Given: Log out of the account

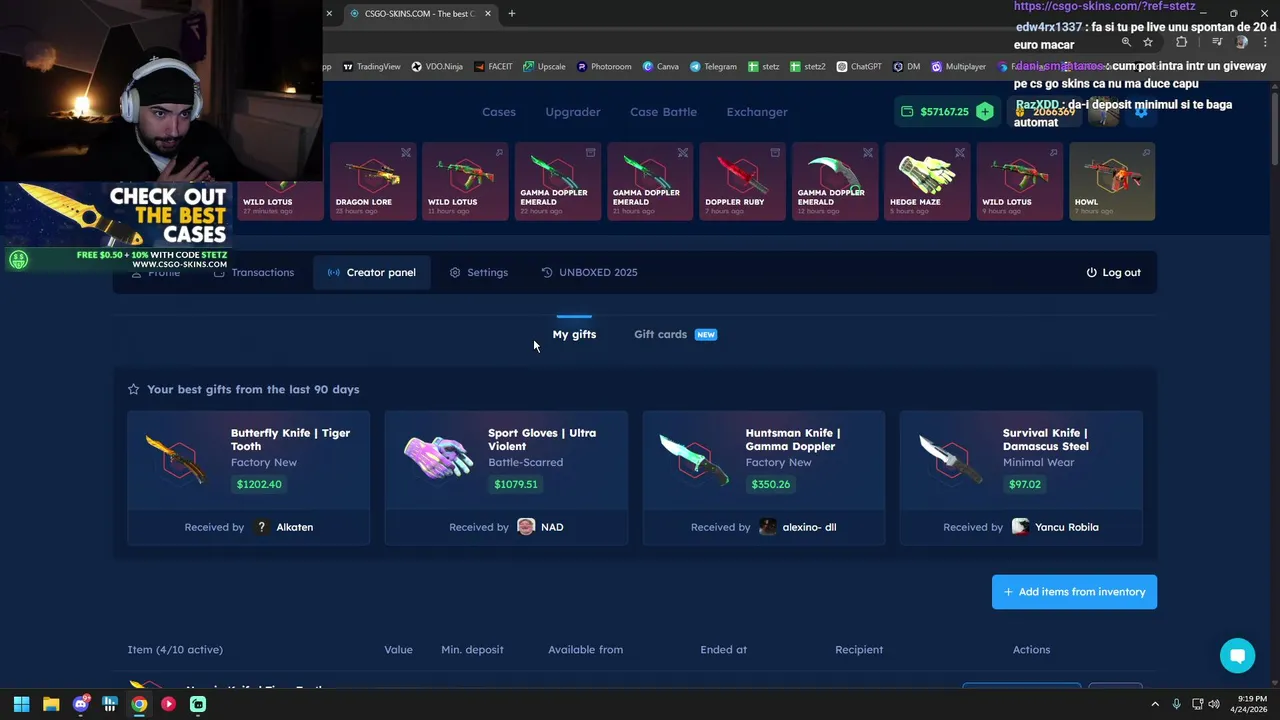Looking at the screenshot, I should (x=1113, y=272).
